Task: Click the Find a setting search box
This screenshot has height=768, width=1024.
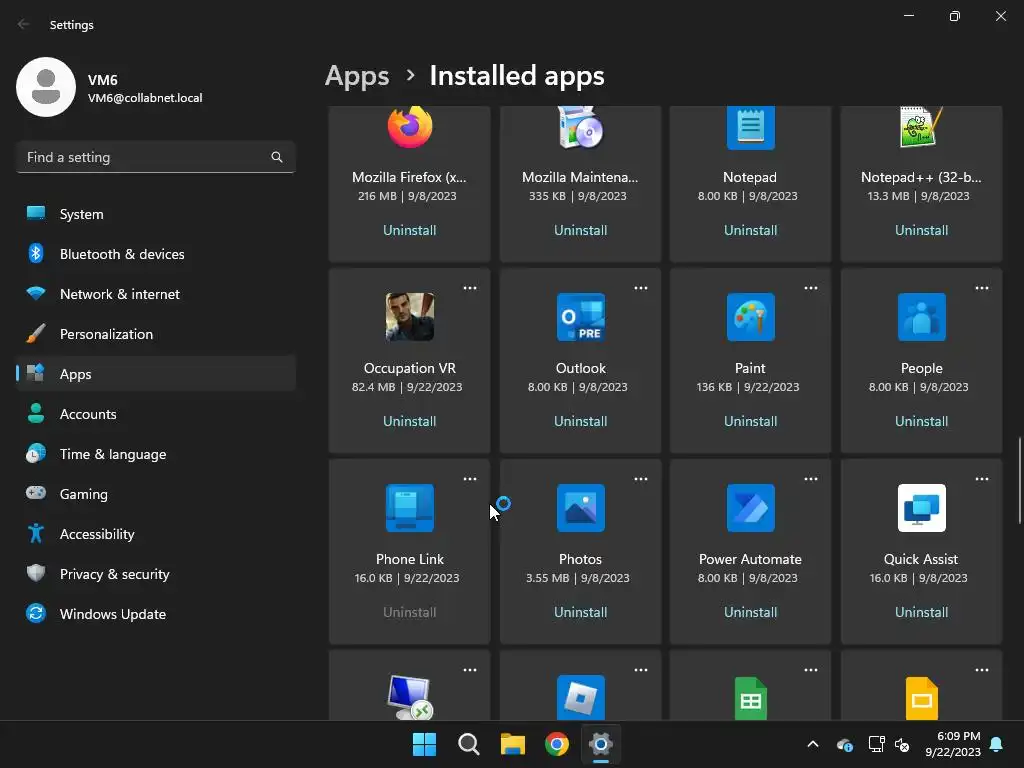Action: tap(156, 157)
